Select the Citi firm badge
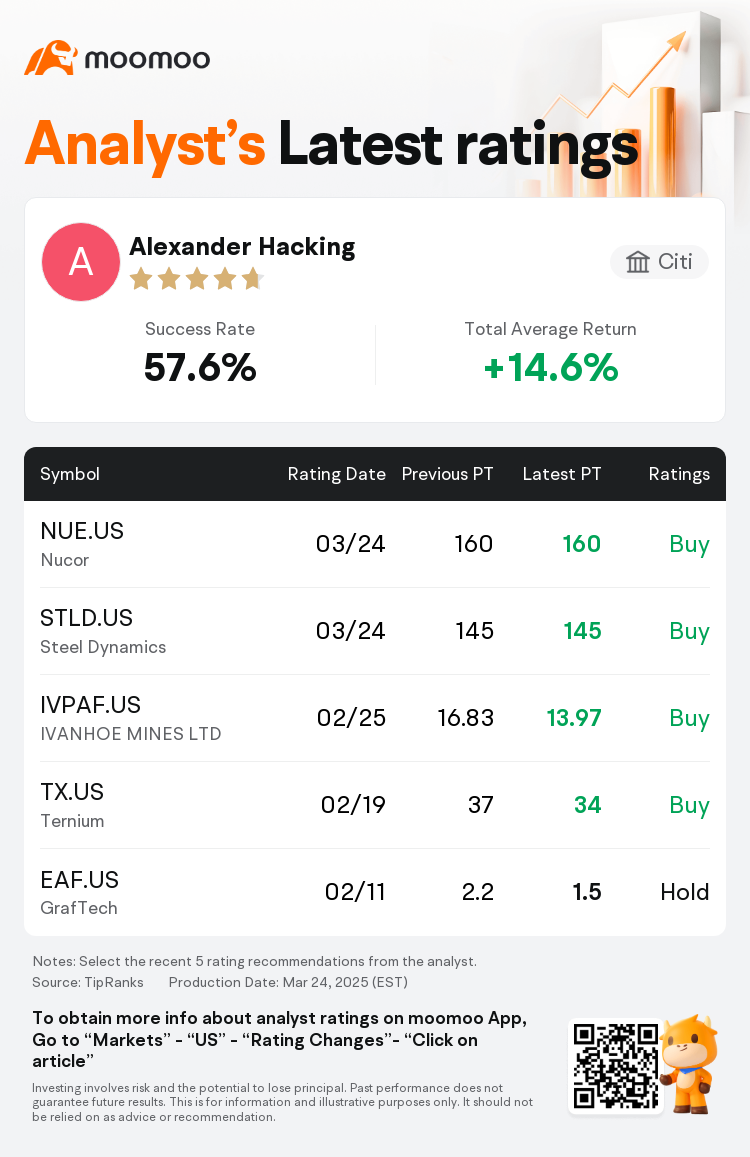 (x=659, y=262)
